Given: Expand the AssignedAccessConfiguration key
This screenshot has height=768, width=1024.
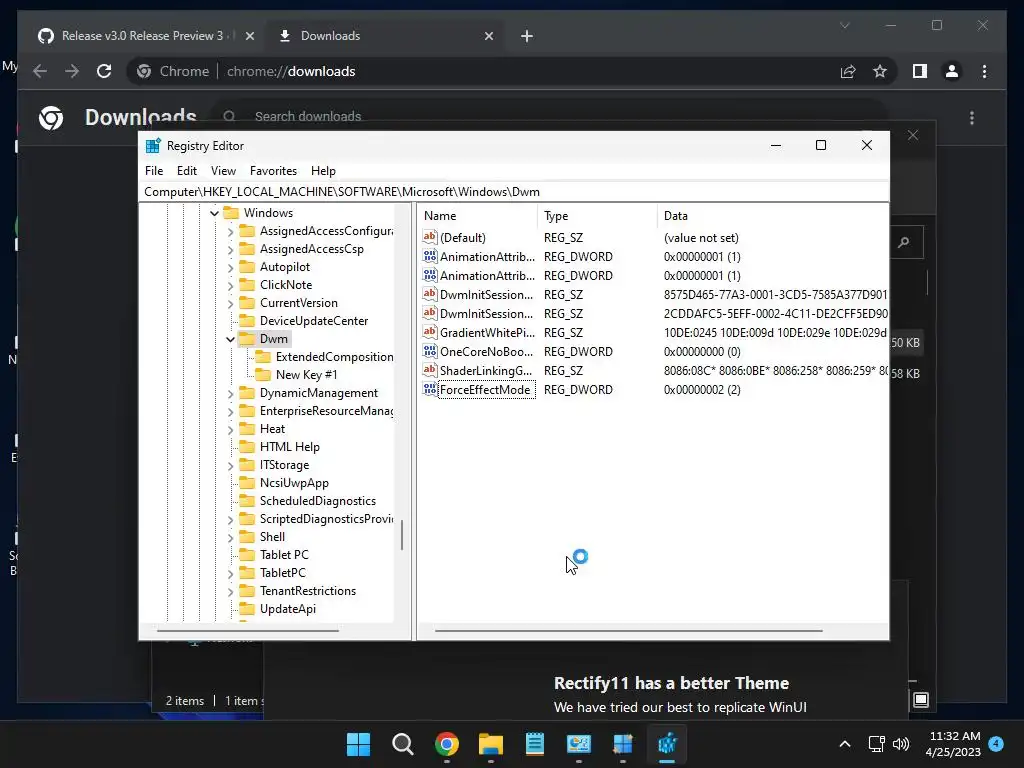Looking at the screenshot, I should click(230, 231).
